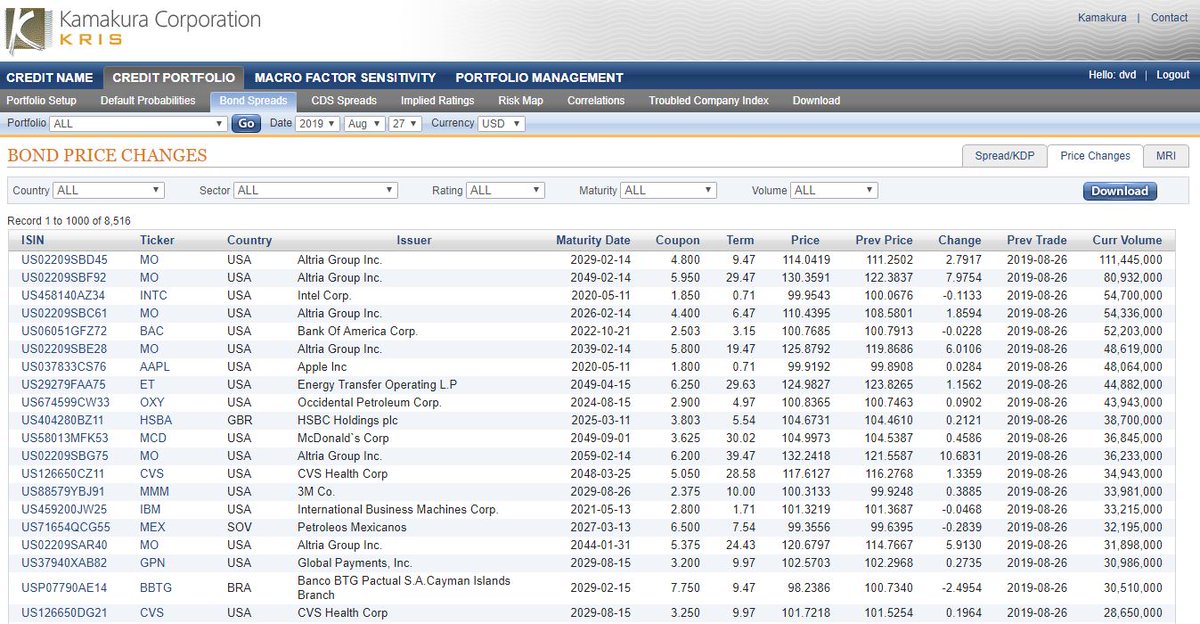Open the month dropdown showing Aug
The height and width of the screenshot is (624, 1200).
point(364,123)
